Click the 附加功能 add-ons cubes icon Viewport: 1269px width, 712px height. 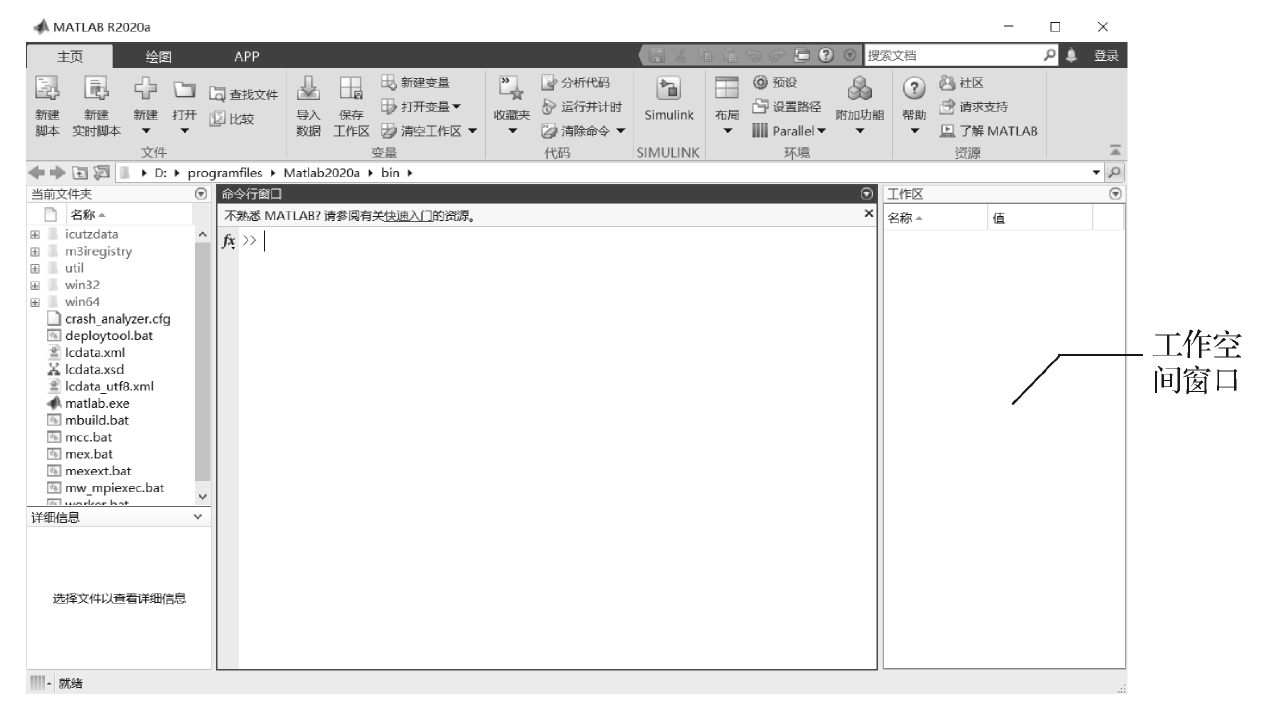coord(859,90)
